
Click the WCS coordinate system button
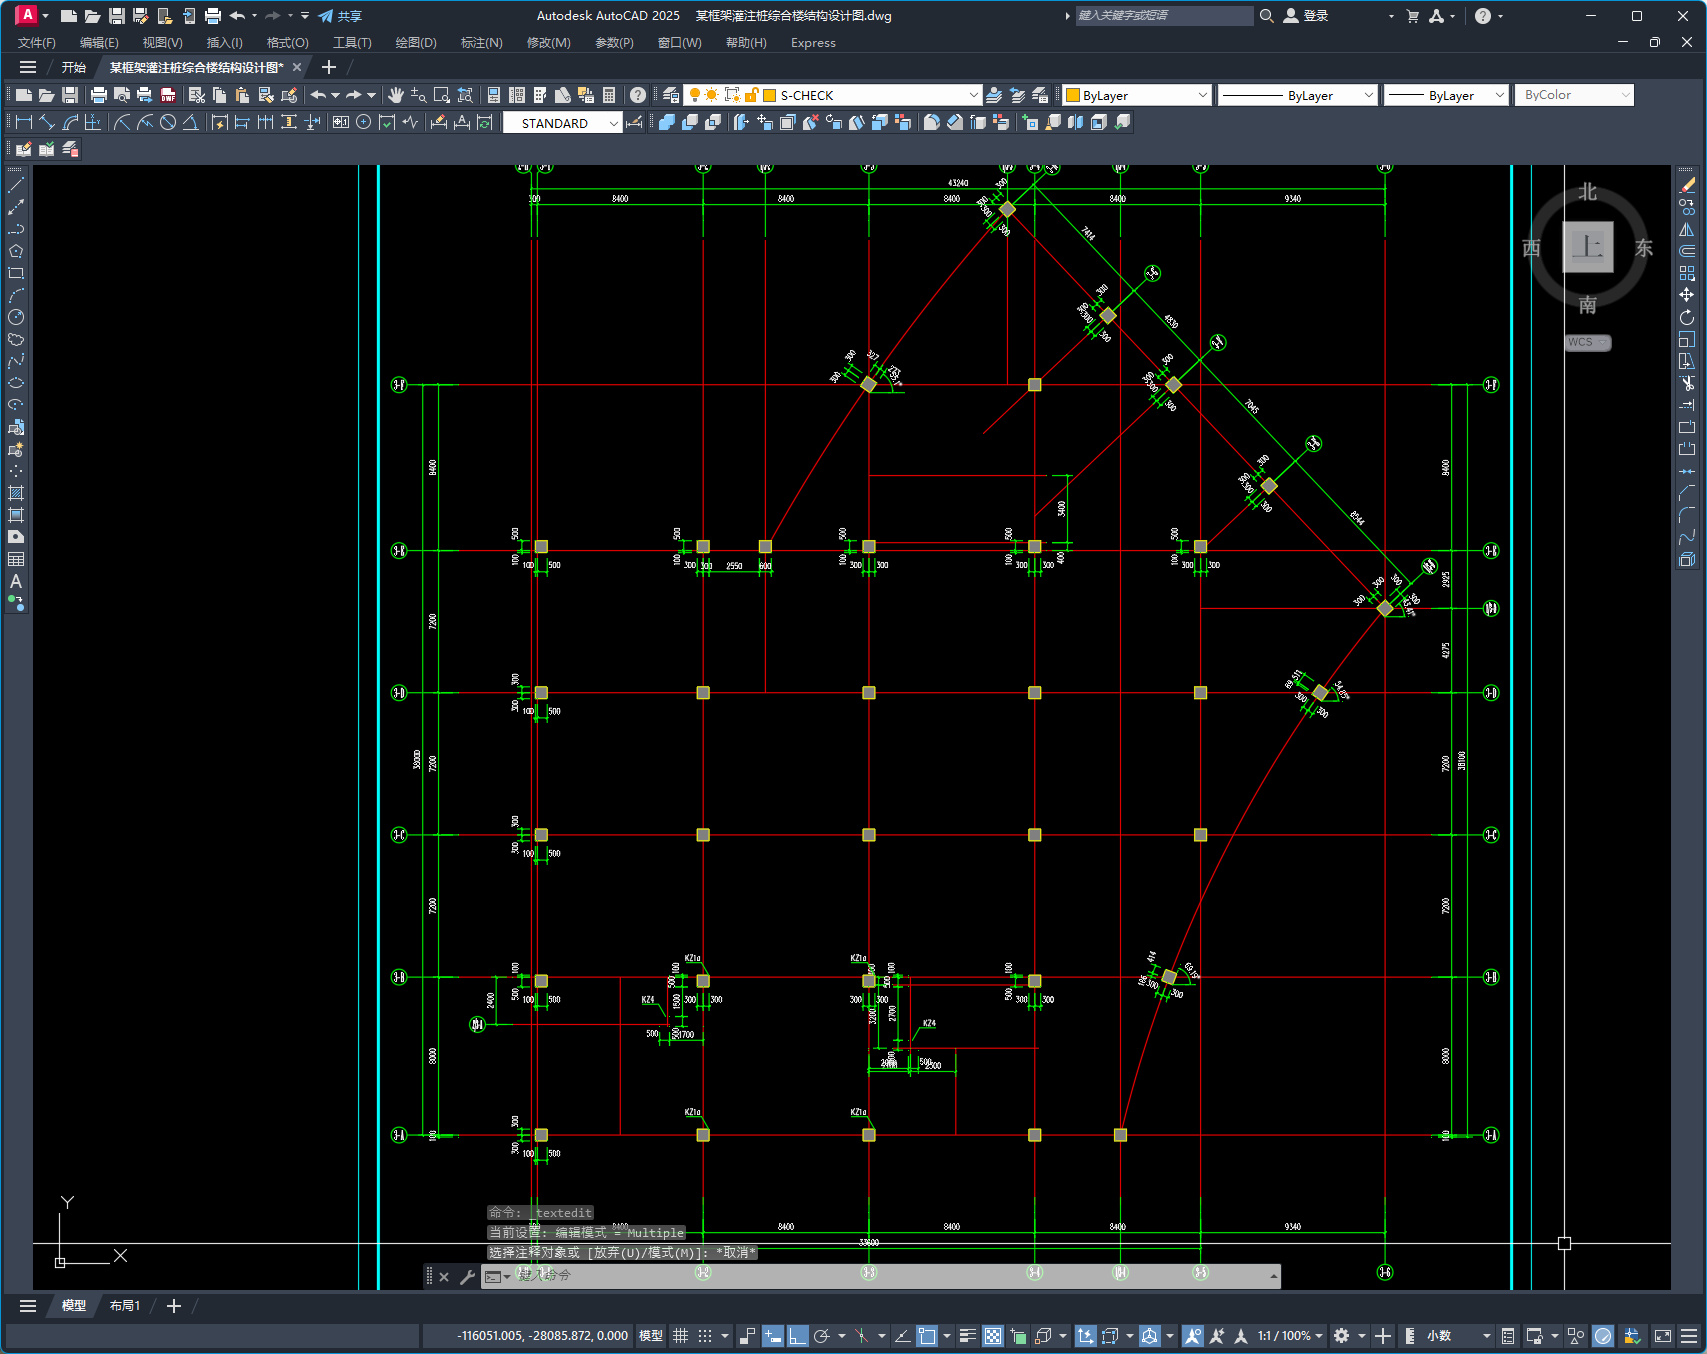tap(1587, 342)
